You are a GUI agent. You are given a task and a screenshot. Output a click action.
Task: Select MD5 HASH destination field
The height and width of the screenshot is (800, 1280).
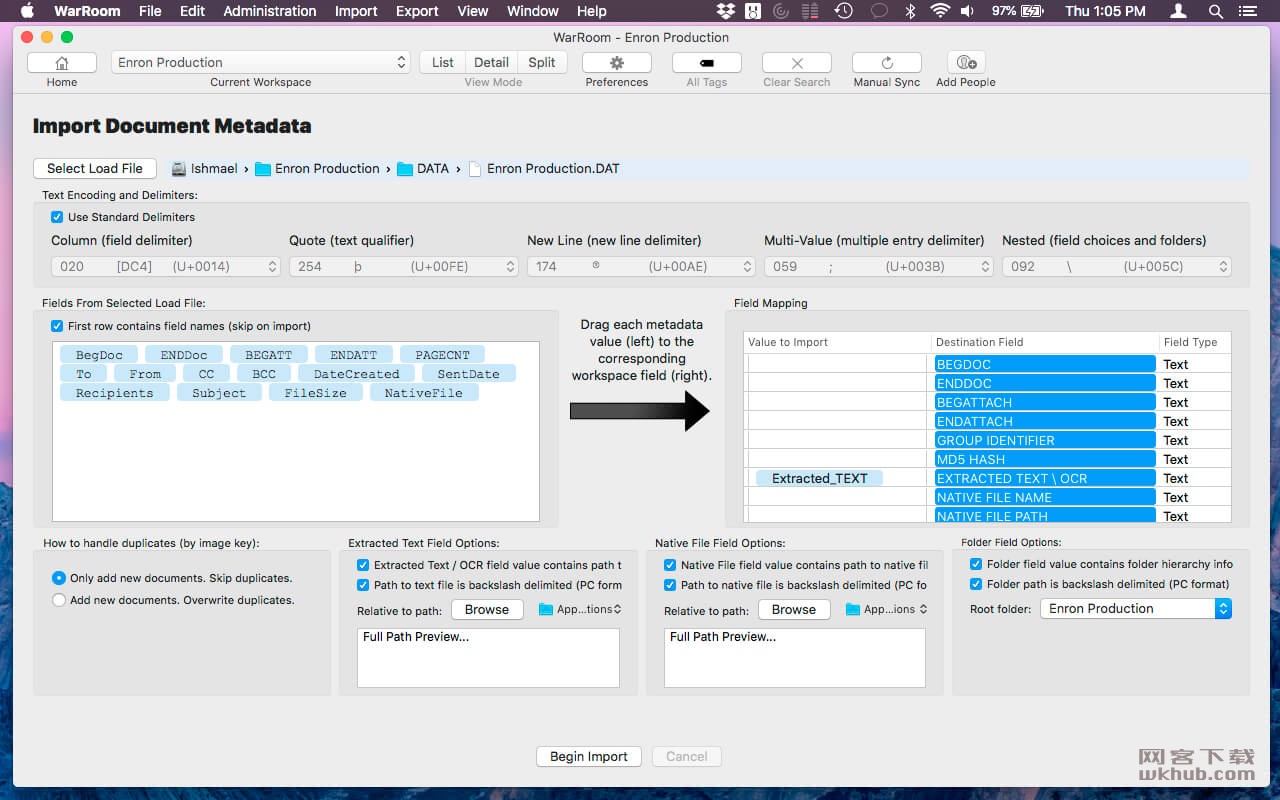coord(1045,459)
